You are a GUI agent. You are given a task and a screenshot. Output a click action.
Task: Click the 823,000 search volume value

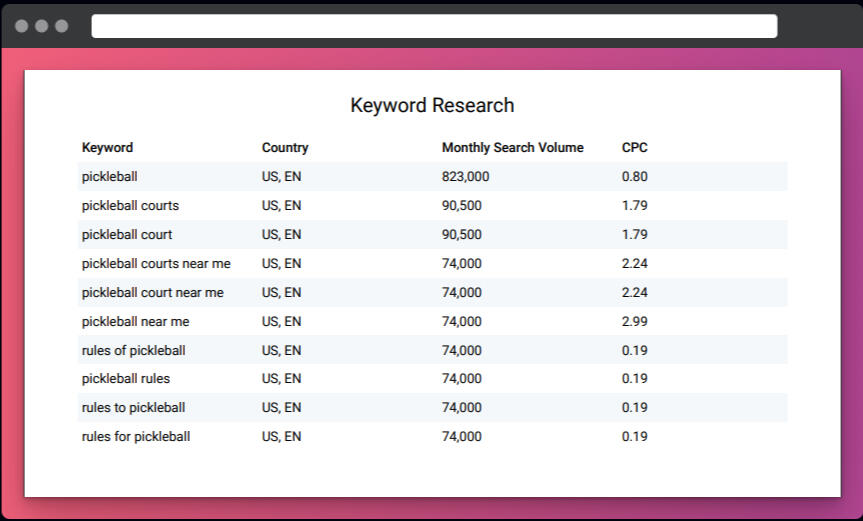click(465, 177)
